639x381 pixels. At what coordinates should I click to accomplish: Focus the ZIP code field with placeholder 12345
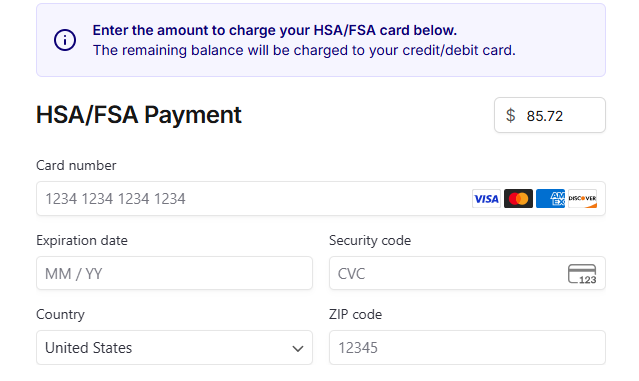tap(467, 348)
